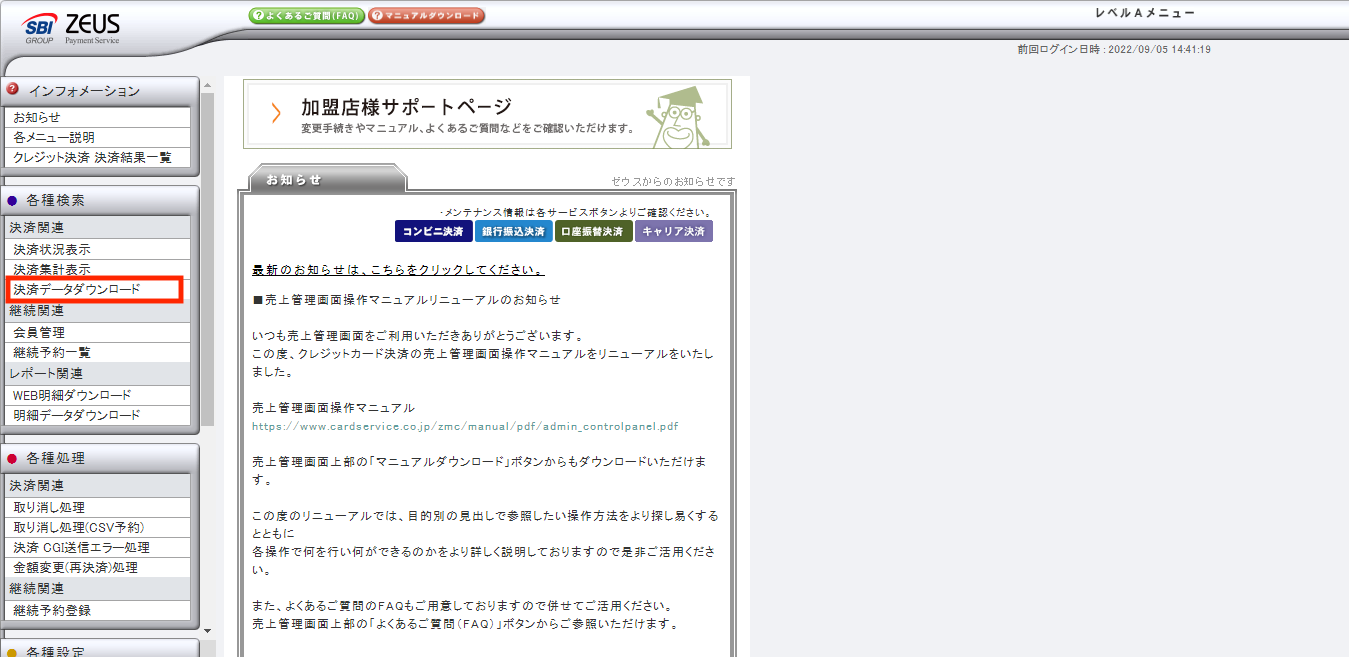Viewport: 1349px width, 657px height.
Task: Click インフォメーション section header
Action: pos(100,91)
